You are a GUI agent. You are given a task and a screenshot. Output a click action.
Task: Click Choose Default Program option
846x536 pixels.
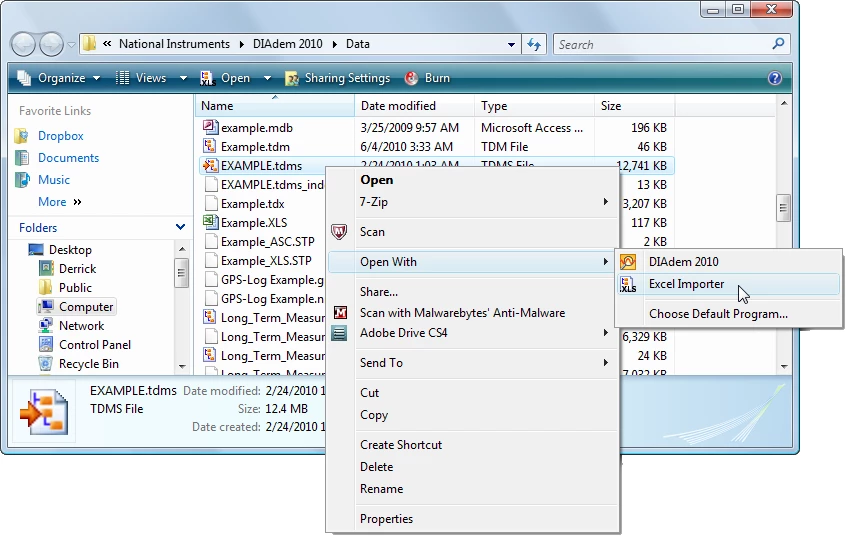[x=717, y=314]
